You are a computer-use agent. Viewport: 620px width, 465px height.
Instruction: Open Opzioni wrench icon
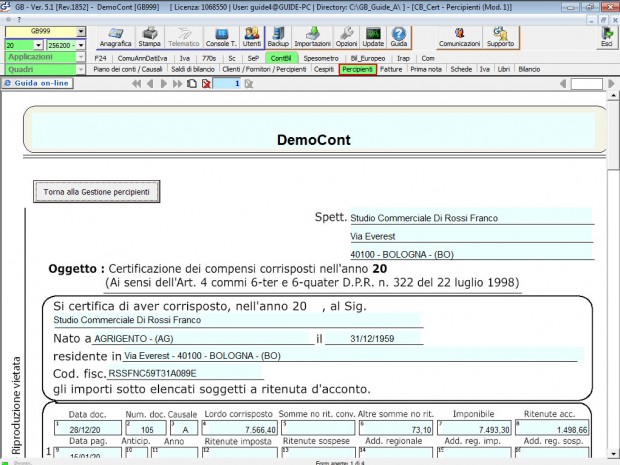[346, 37]
